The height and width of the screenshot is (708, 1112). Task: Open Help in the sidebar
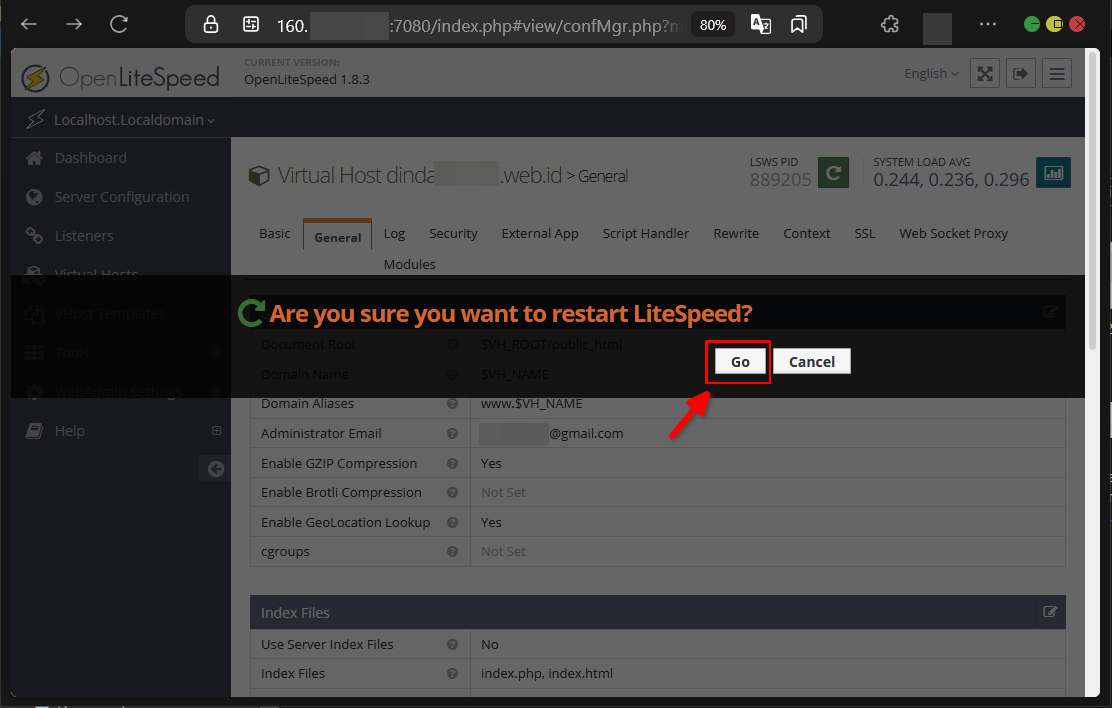pyautogui.click(x=70, y=431)
